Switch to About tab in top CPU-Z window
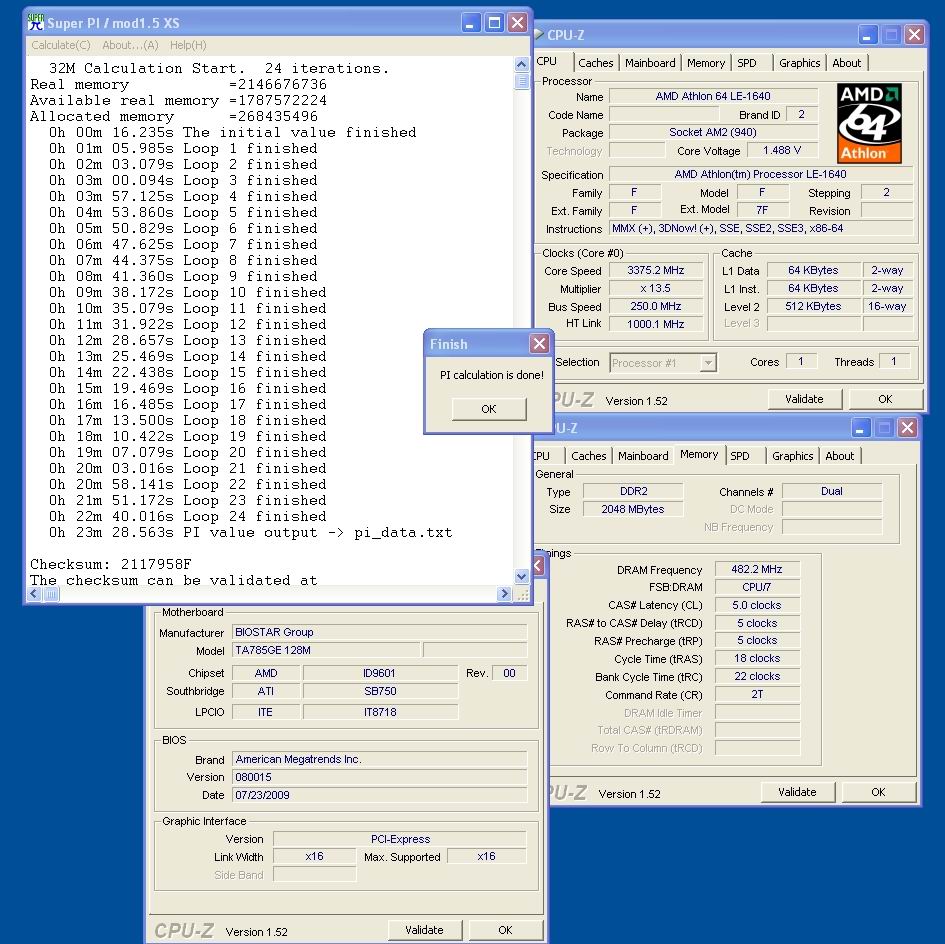The height and width of the screenshot is (944, 945). tap(846, 63)
